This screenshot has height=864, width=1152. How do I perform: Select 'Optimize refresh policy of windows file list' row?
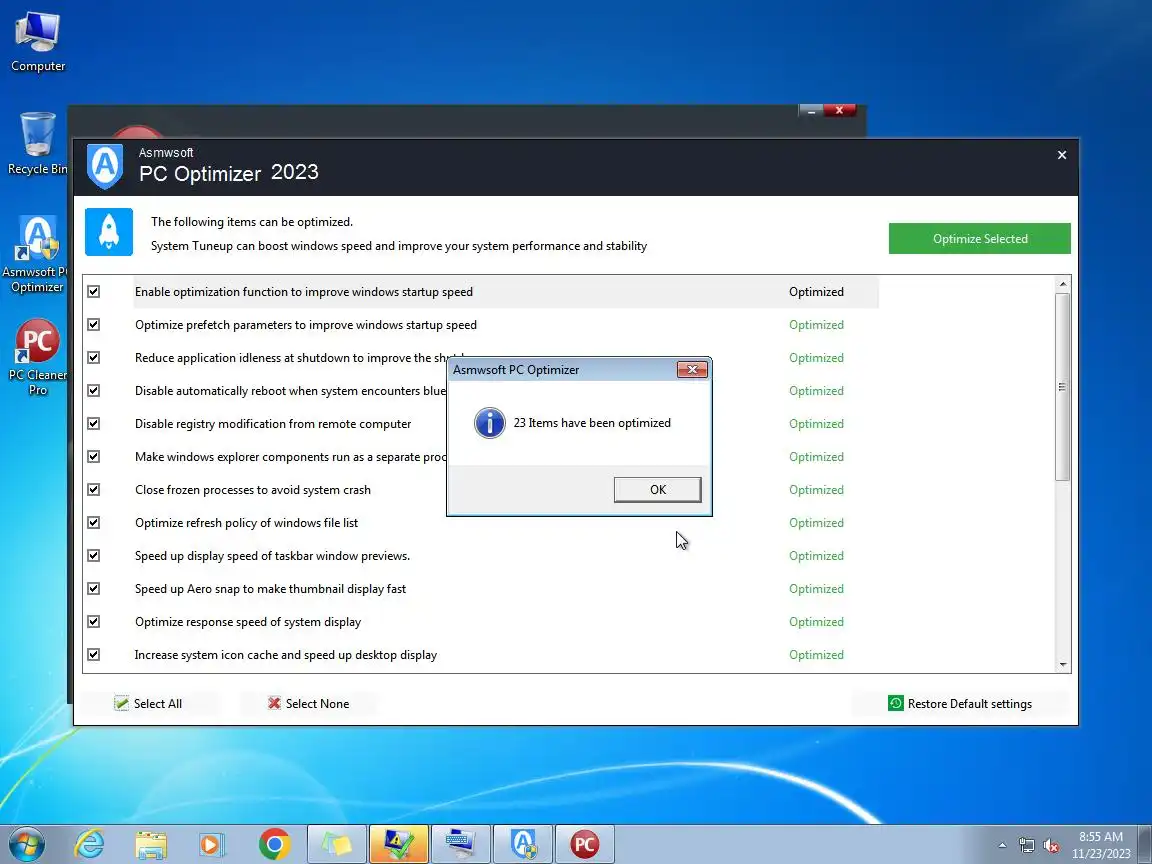247,523
